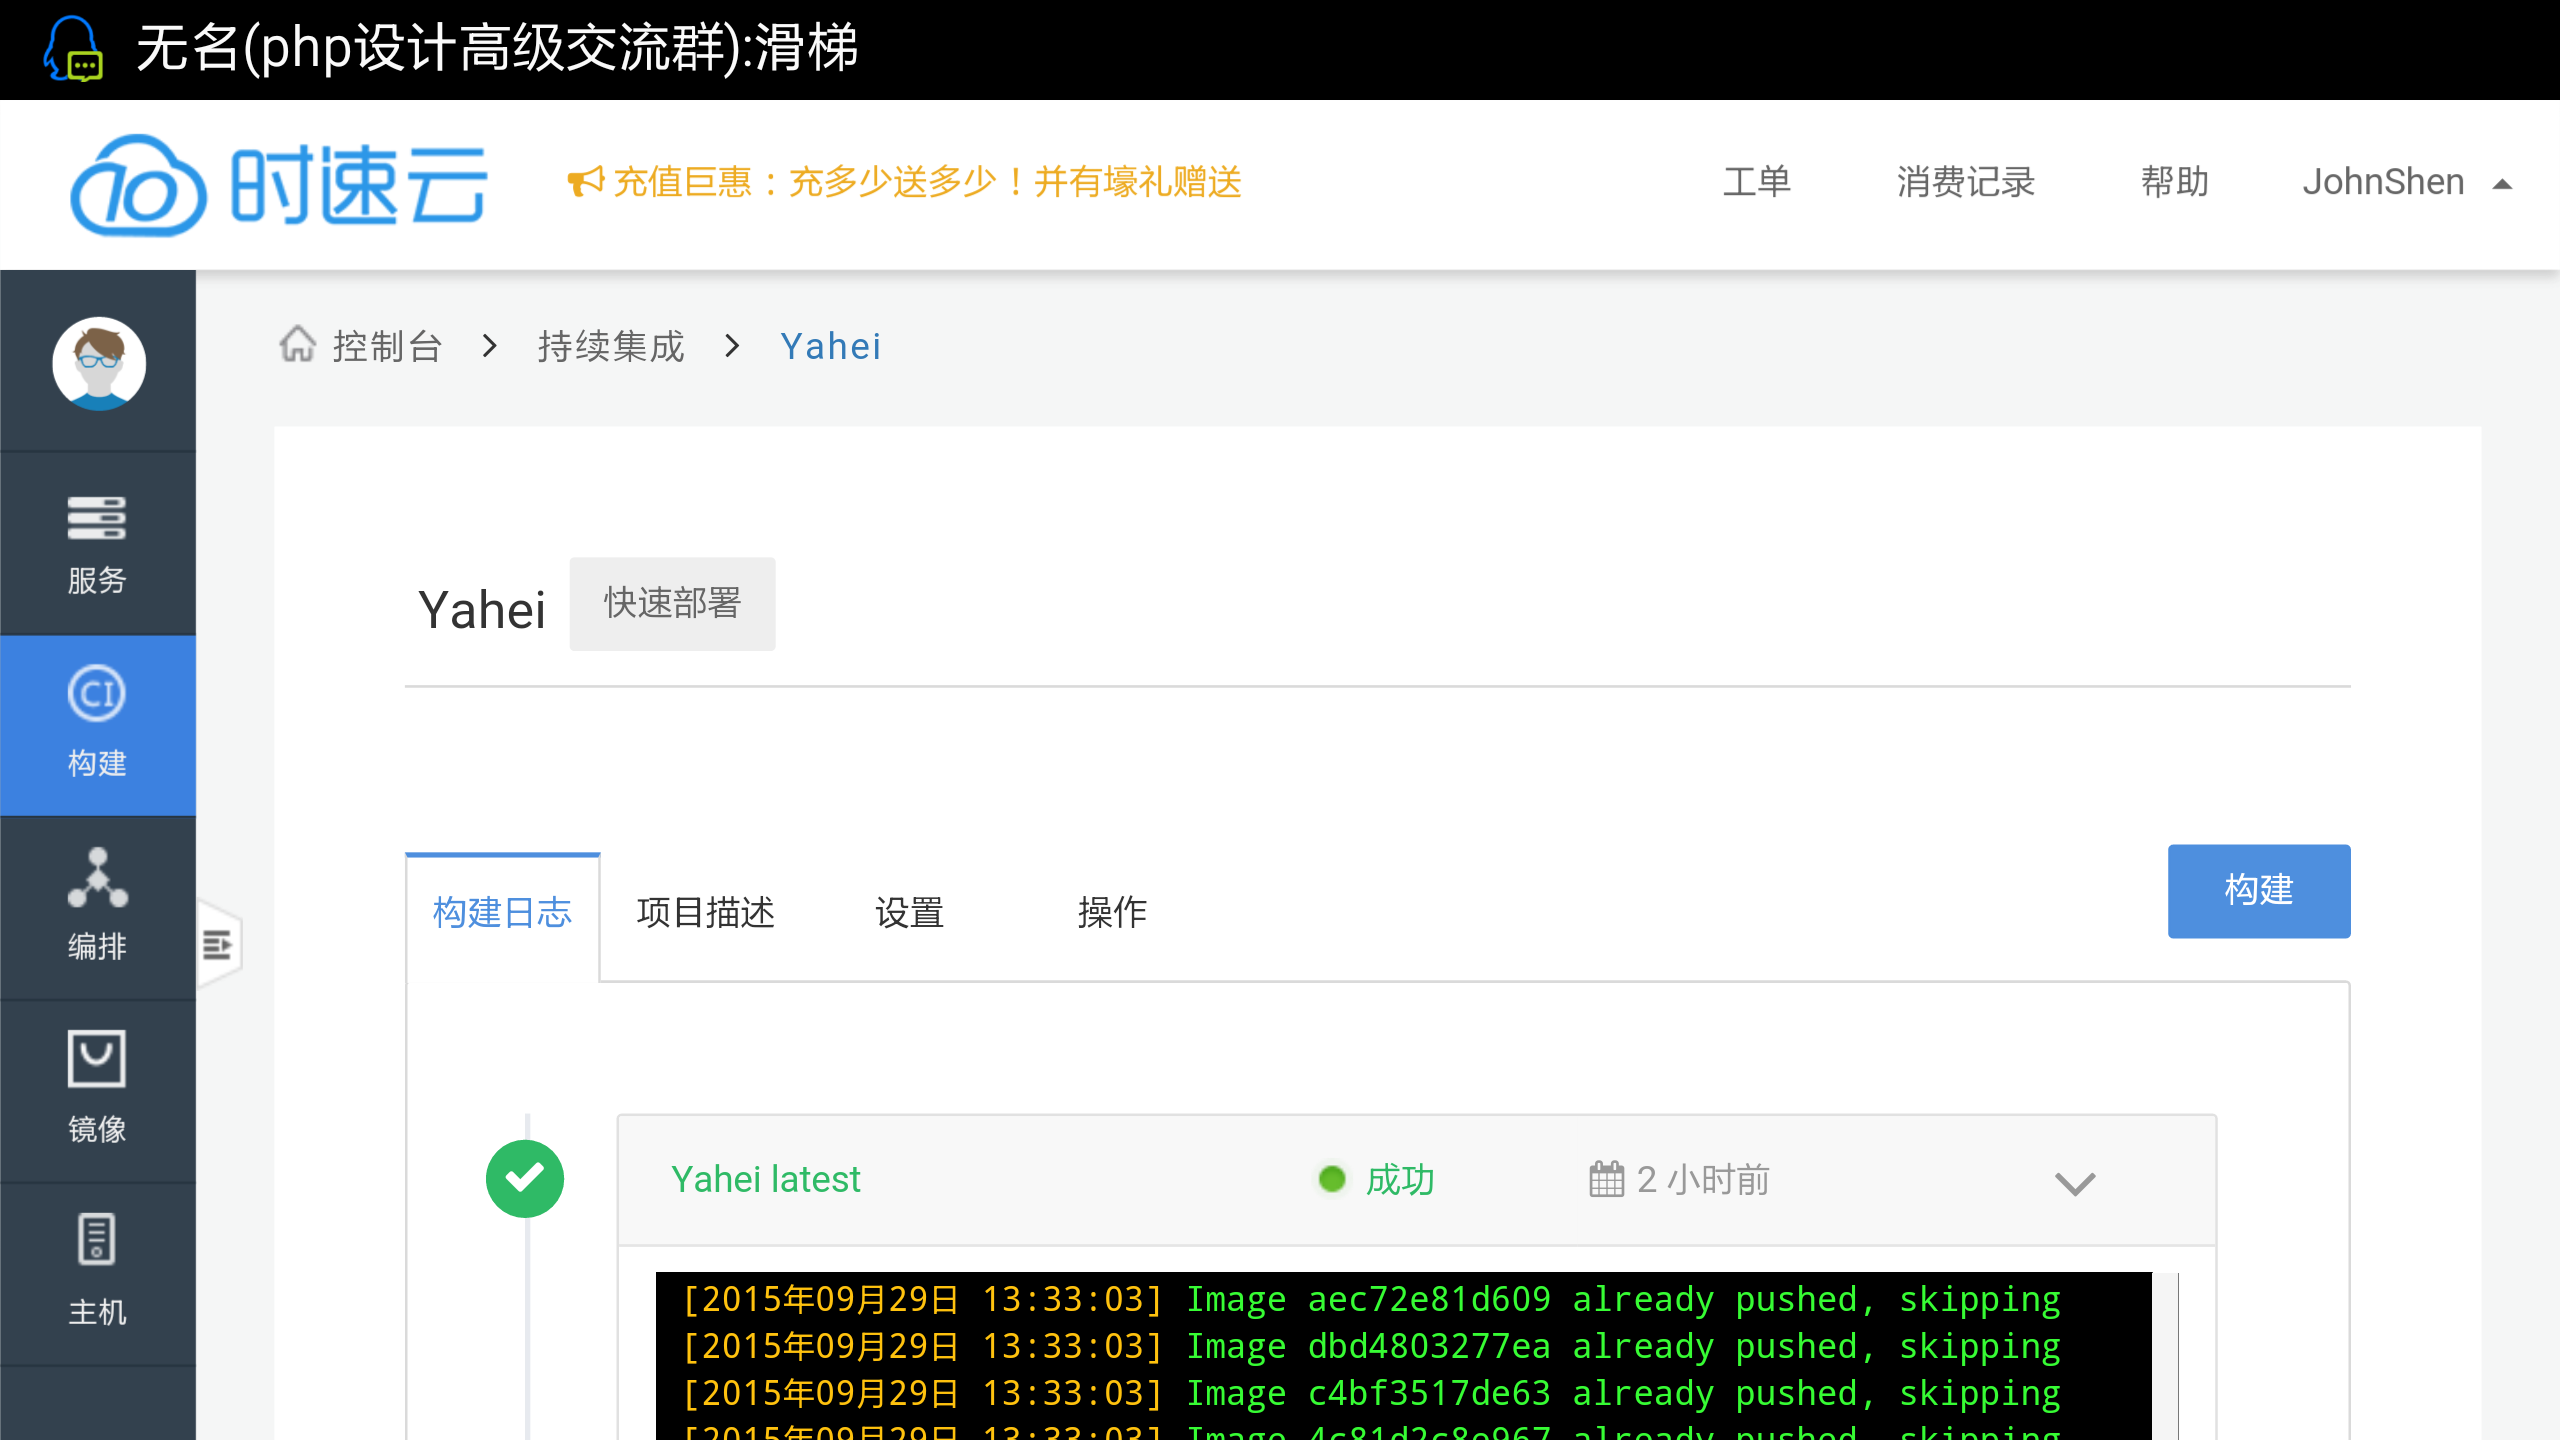Click the user avatar in sidebar
2560x1440 pixels.
(99, 363)
